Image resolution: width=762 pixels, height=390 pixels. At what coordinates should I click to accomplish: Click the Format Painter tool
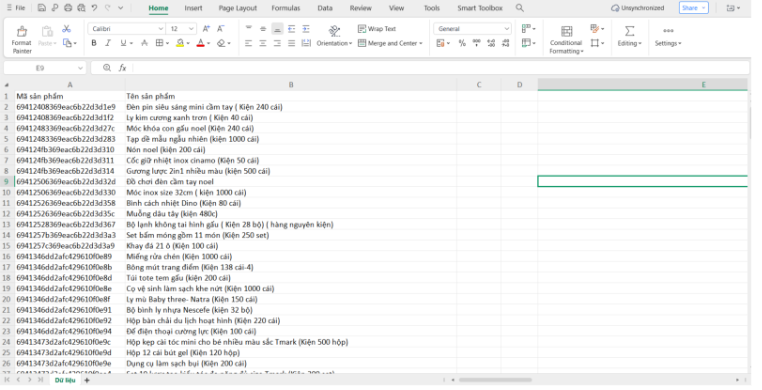[x=22, y=40]
